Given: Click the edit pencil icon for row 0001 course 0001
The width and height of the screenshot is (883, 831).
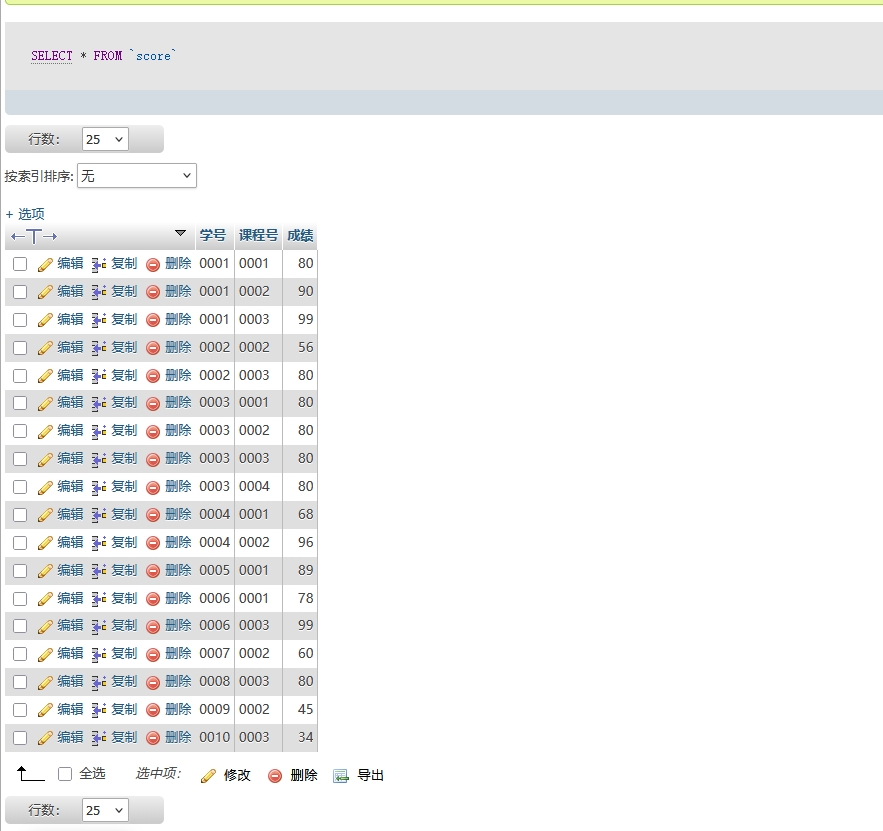Looking at the screenshot, I should (45, 265).
